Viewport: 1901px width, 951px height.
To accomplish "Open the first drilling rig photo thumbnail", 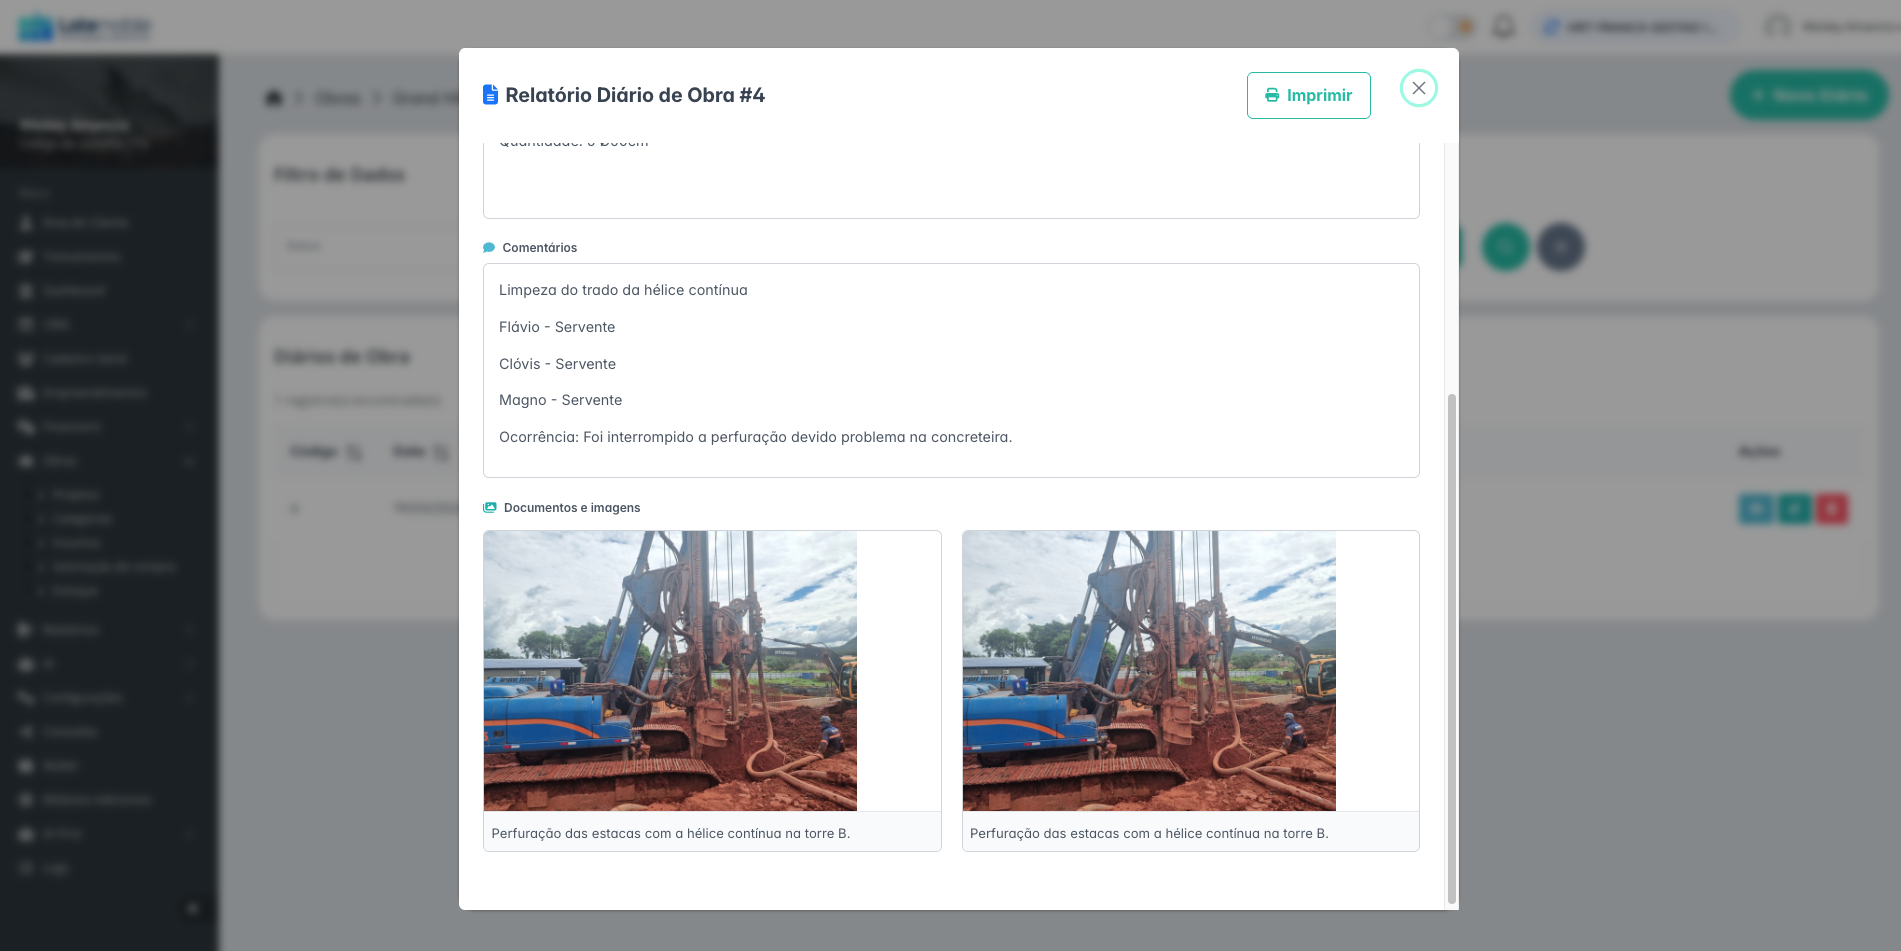I will click(x=670, y=671).
